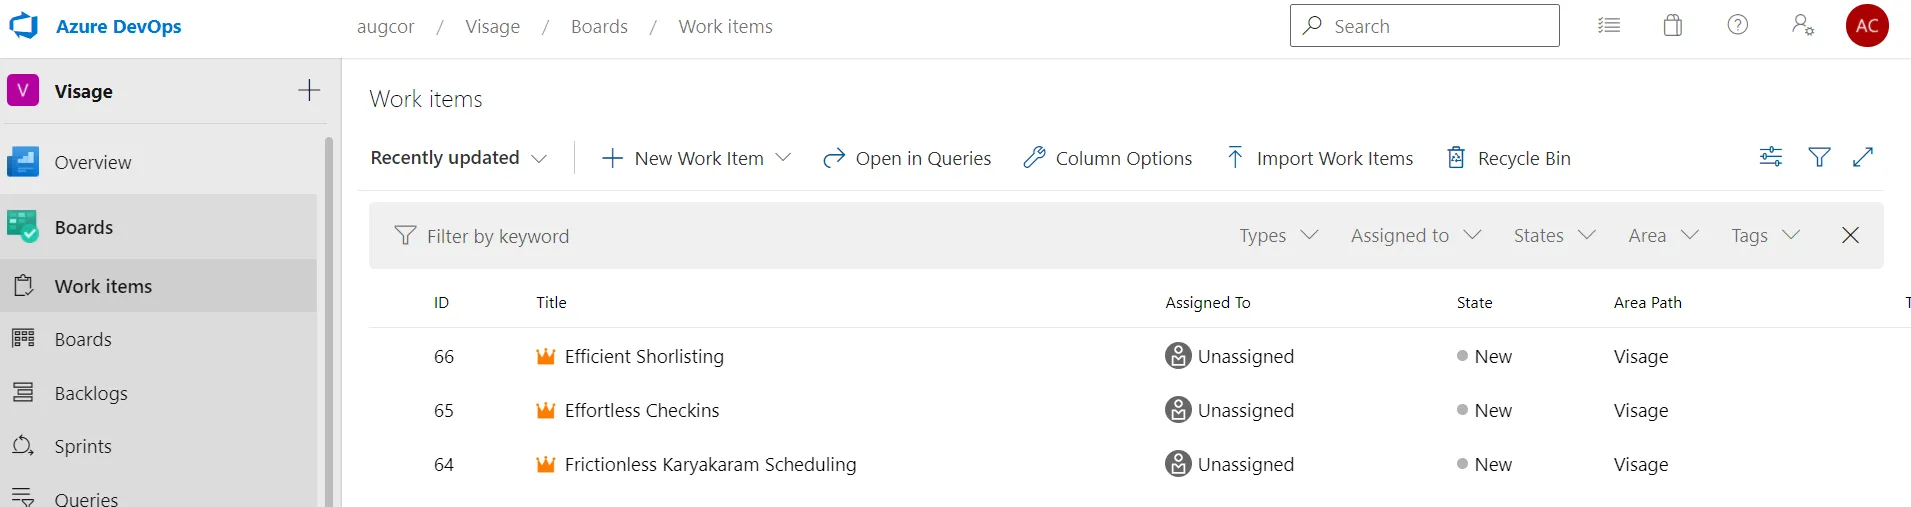Screen dimensions: 1911x507
Task: Click the plus icon next to Visage
Action: [309, 91]
